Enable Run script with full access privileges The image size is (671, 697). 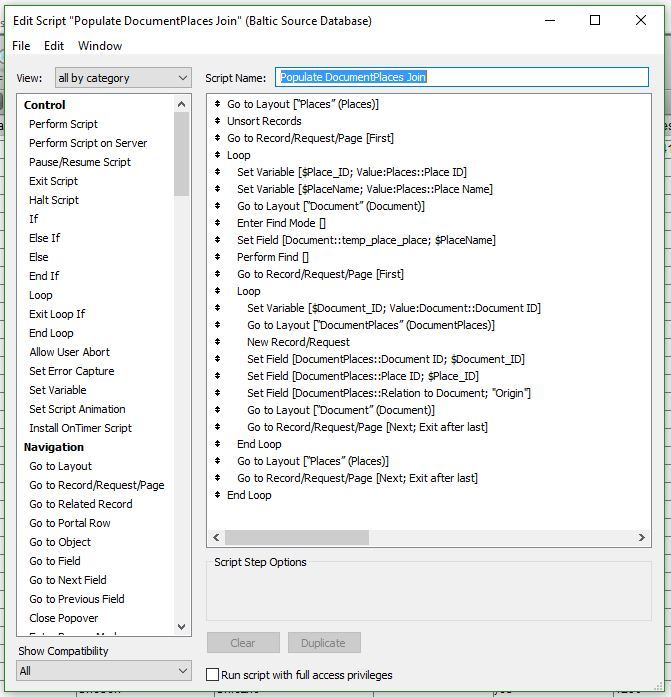click(212, 675)
